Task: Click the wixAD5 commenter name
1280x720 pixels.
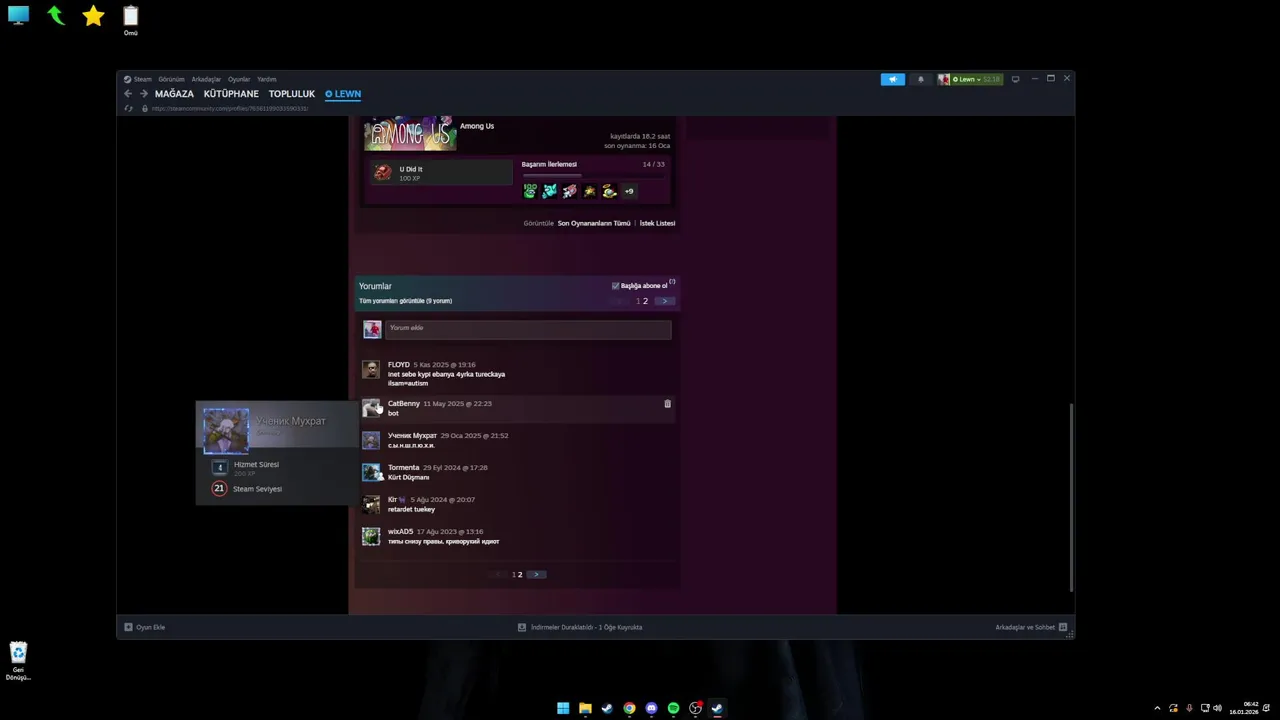Action: 400,532
